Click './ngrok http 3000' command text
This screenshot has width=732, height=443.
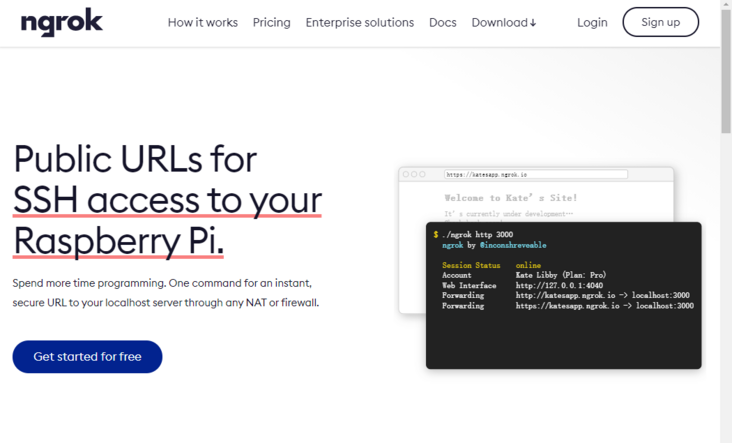pos(477,234)
